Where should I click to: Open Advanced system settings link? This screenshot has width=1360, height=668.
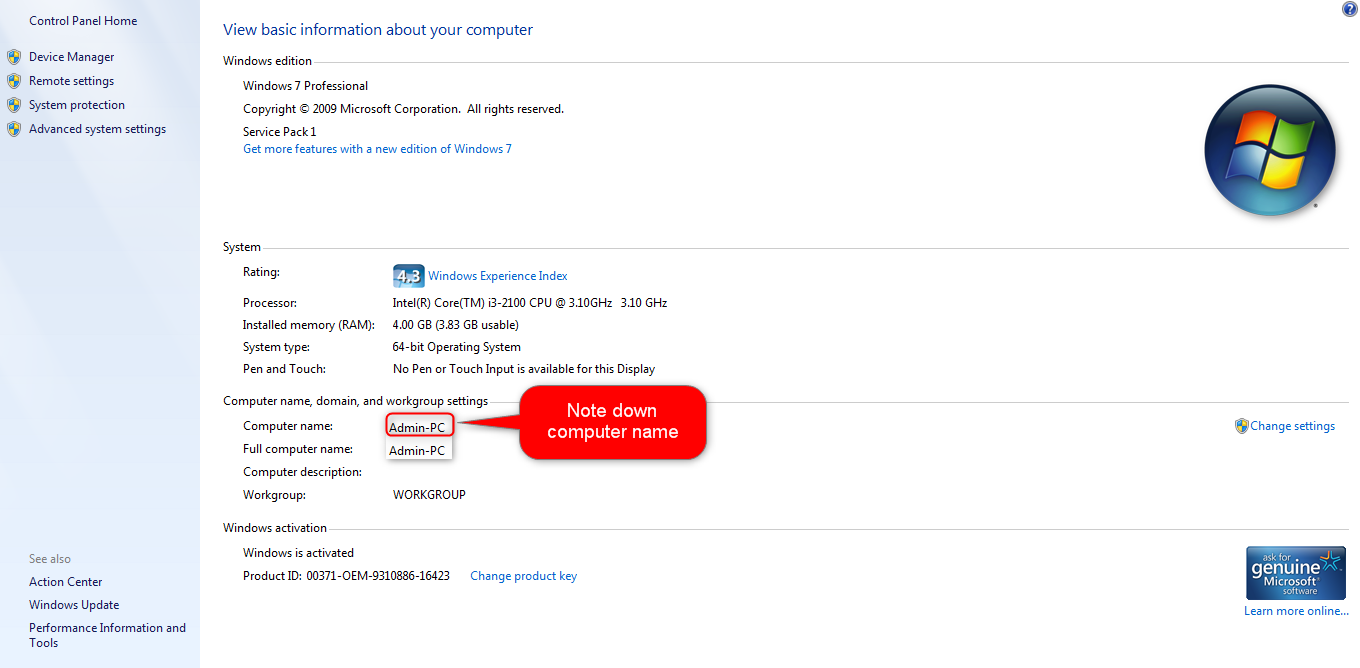[98, 129]
